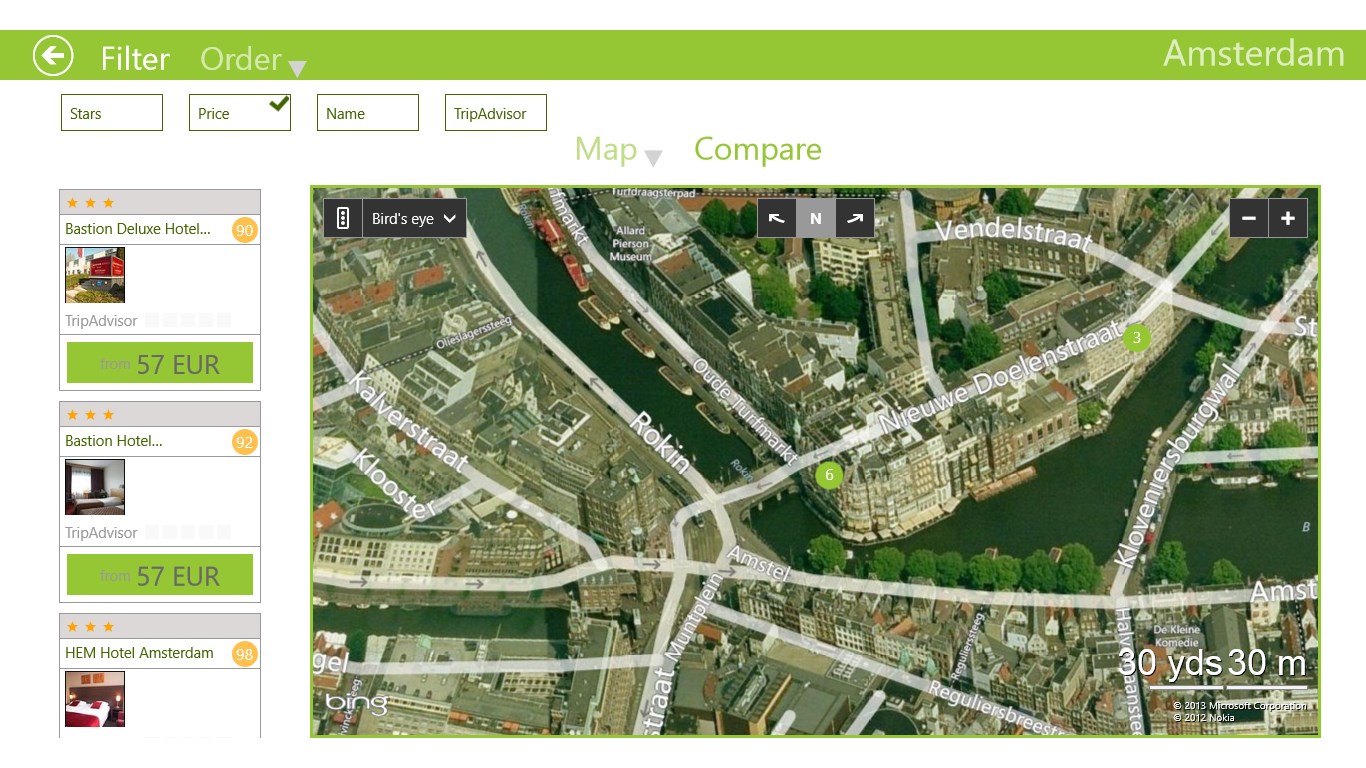Toggle the Price sort option
Viewport: 1366px width, 768px height.
point(239,113)
